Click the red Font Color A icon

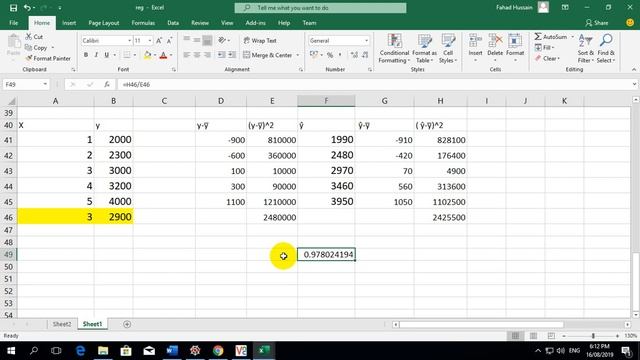point(163,55)
